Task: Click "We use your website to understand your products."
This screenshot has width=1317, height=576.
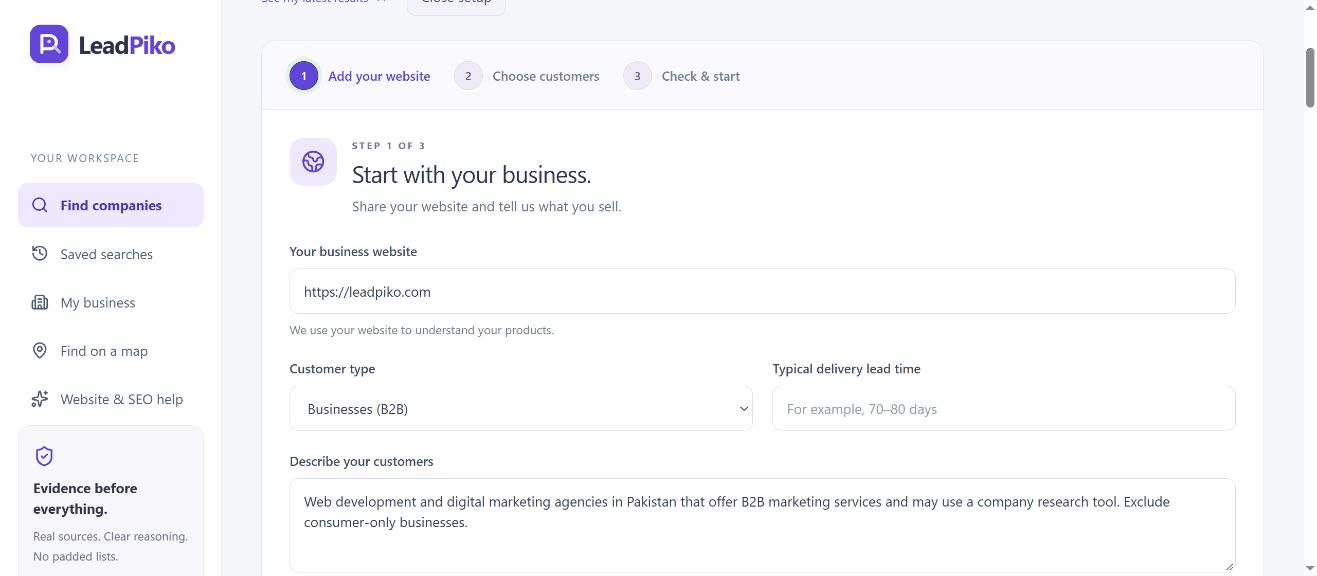Action: coord(422,330)
